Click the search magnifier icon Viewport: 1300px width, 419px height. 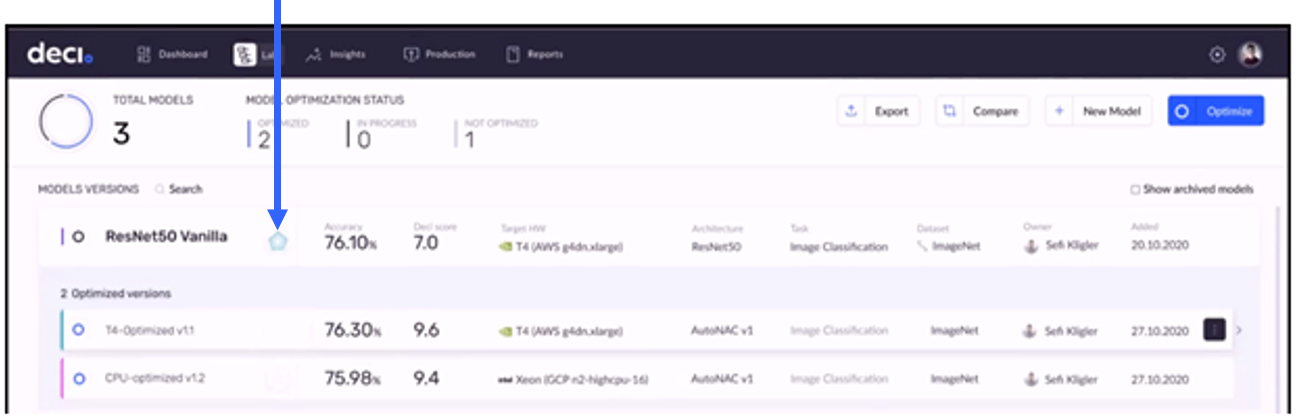click(x=160, y=189)
